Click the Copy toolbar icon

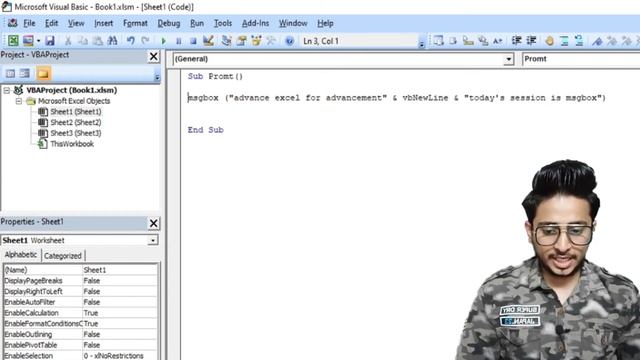83,40
